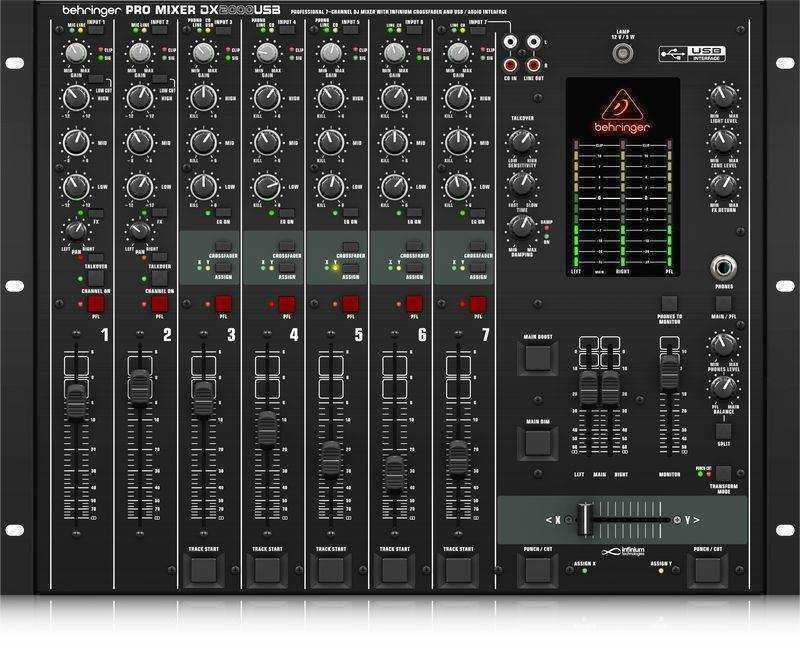Toggle EQ On switch for channel 3

click(x=223, y=213)
